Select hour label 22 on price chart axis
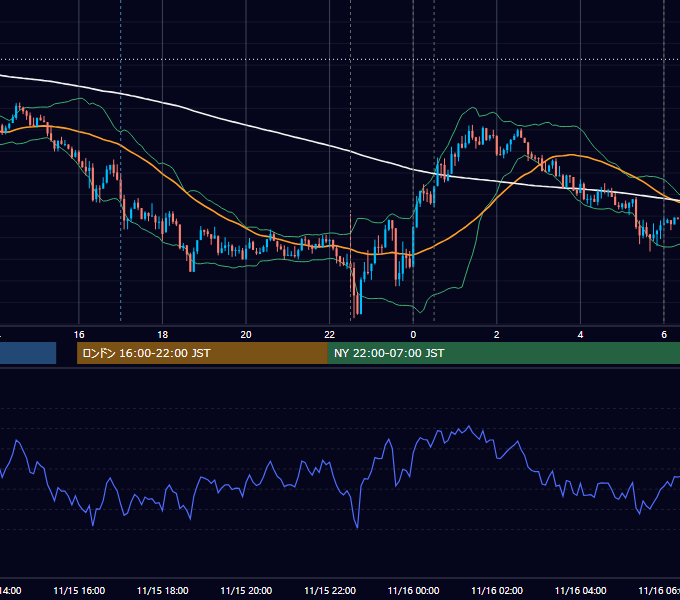 click(x=330, y=335)
